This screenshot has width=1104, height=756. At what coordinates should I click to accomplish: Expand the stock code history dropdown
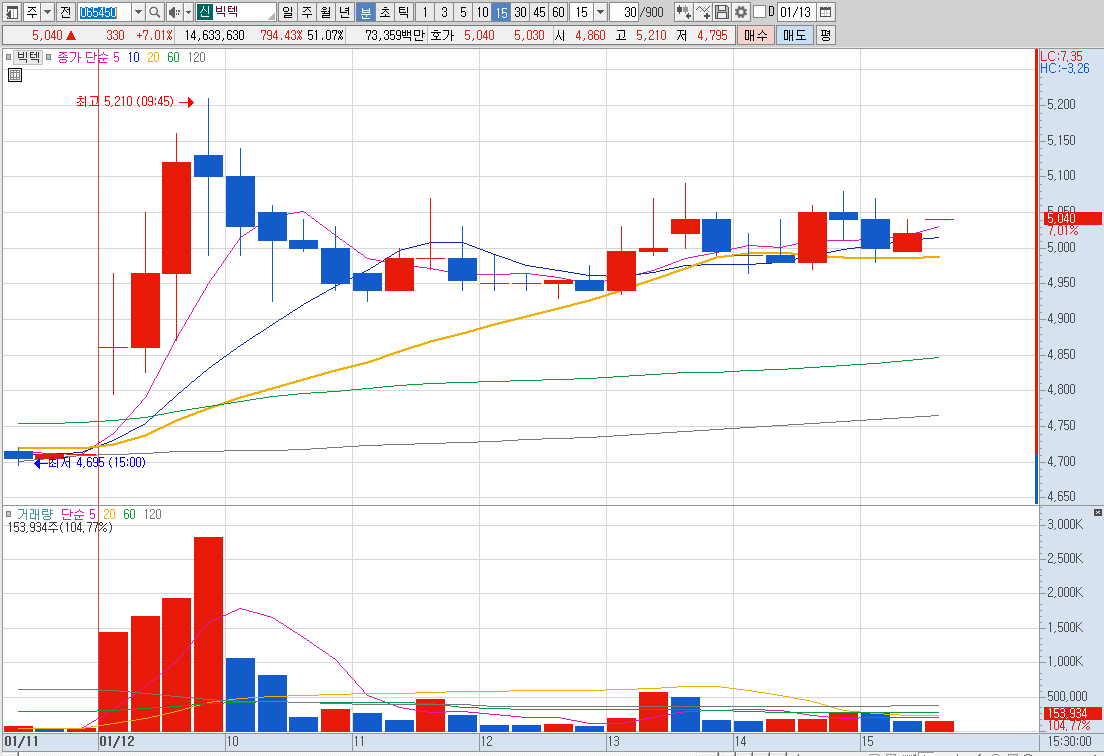coord(138,12)
